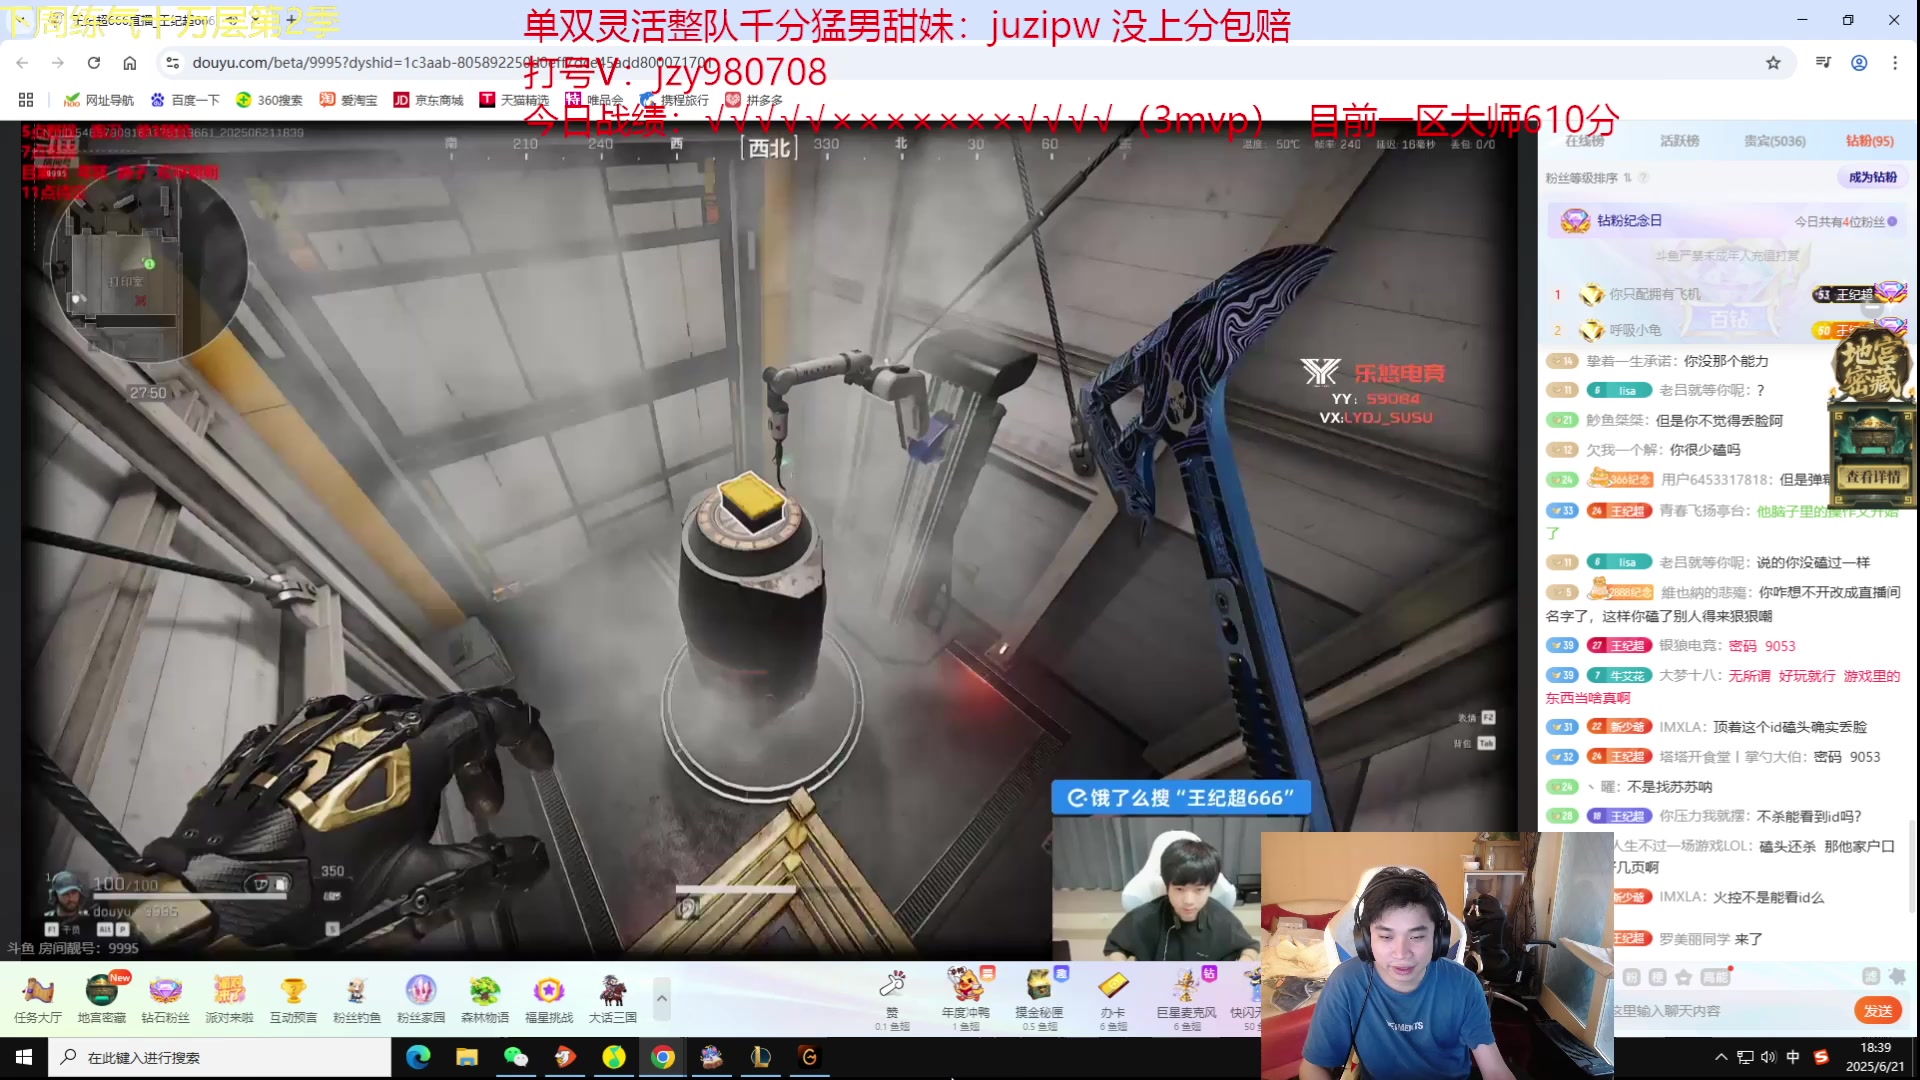Switch to the 在线榜 tab
The width and height of the screenshot is (1920, 1080).
click(1585, 141)
